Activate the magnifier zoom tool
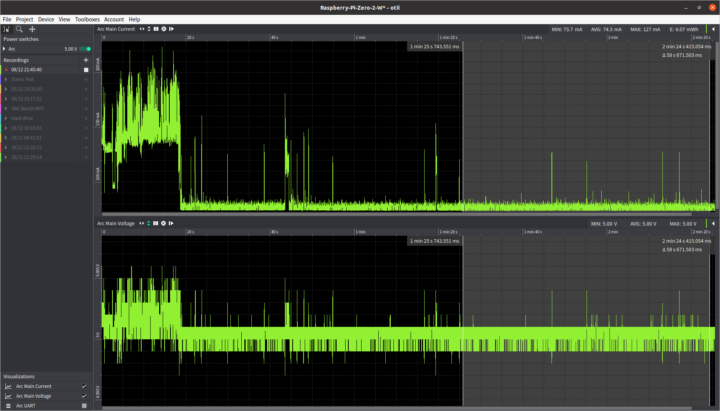Screen dimensions: 720x411 click(x=19, y=29)
